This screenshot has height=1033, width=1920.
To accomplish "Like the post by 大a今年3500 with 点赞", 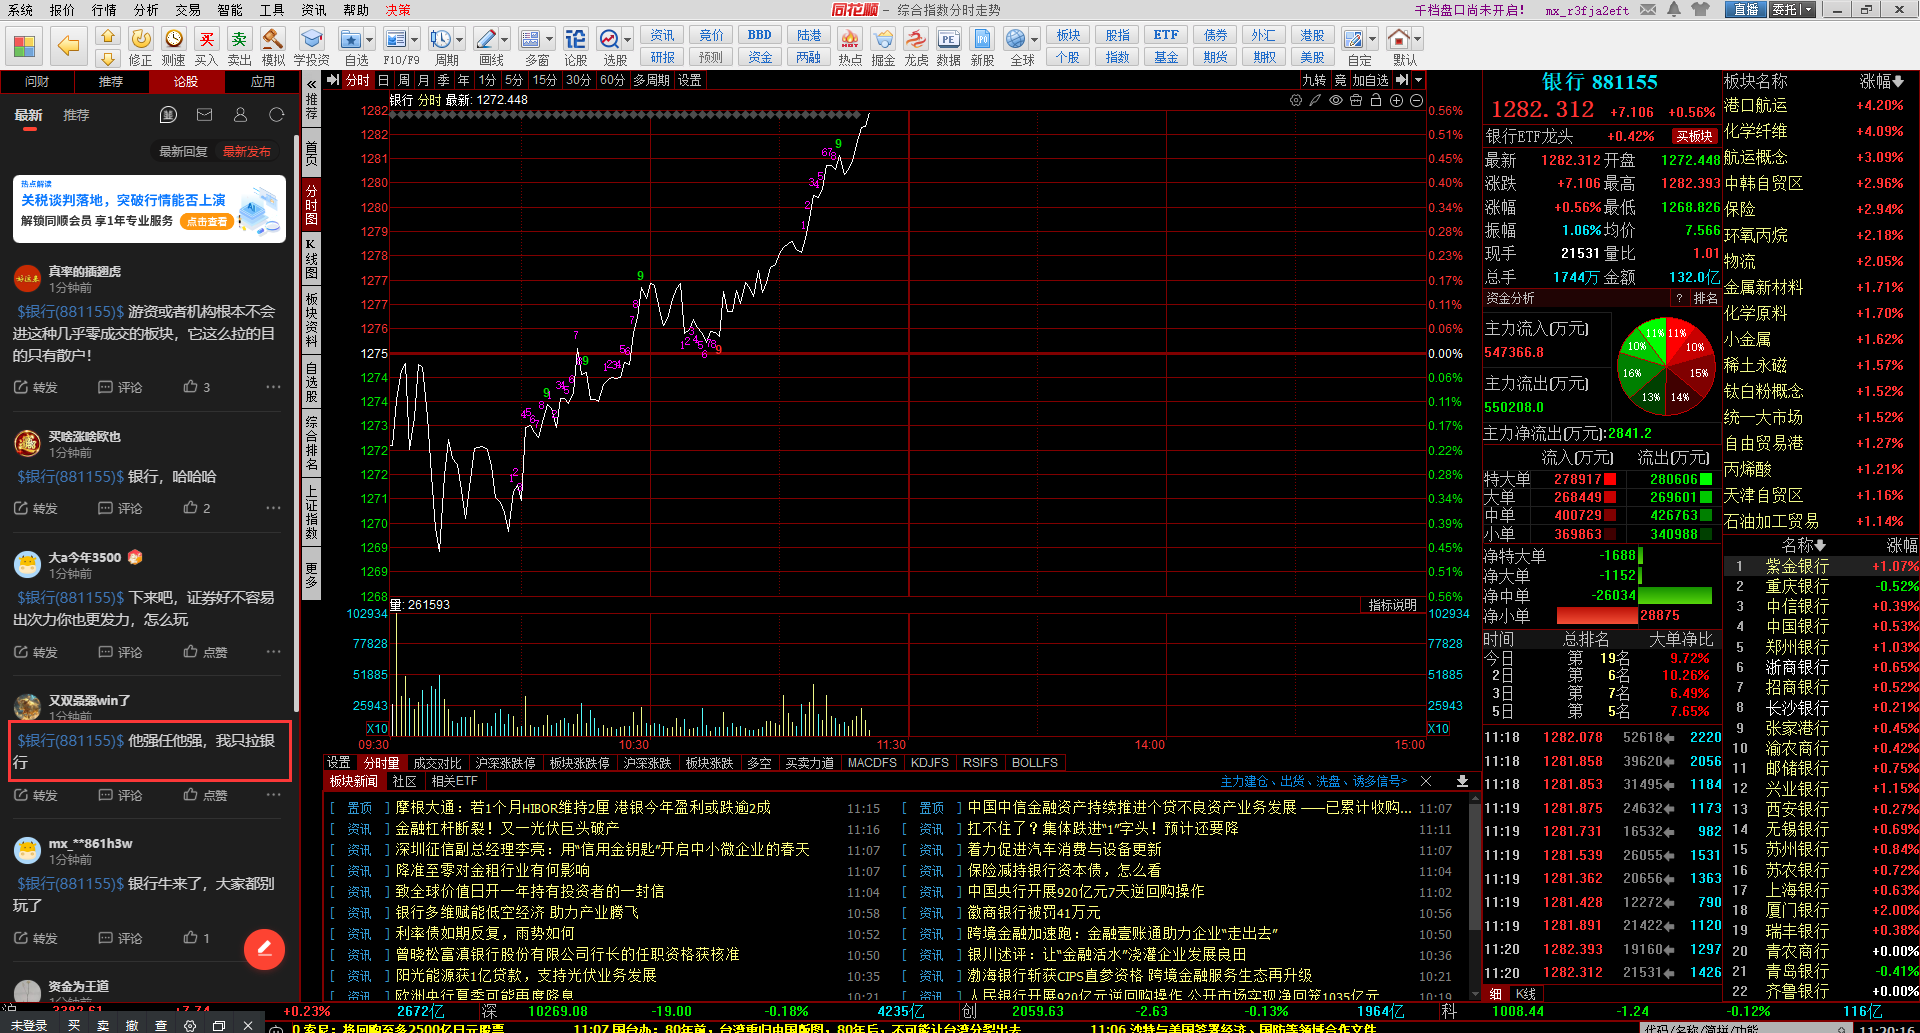I will click(x=205, y=652).
